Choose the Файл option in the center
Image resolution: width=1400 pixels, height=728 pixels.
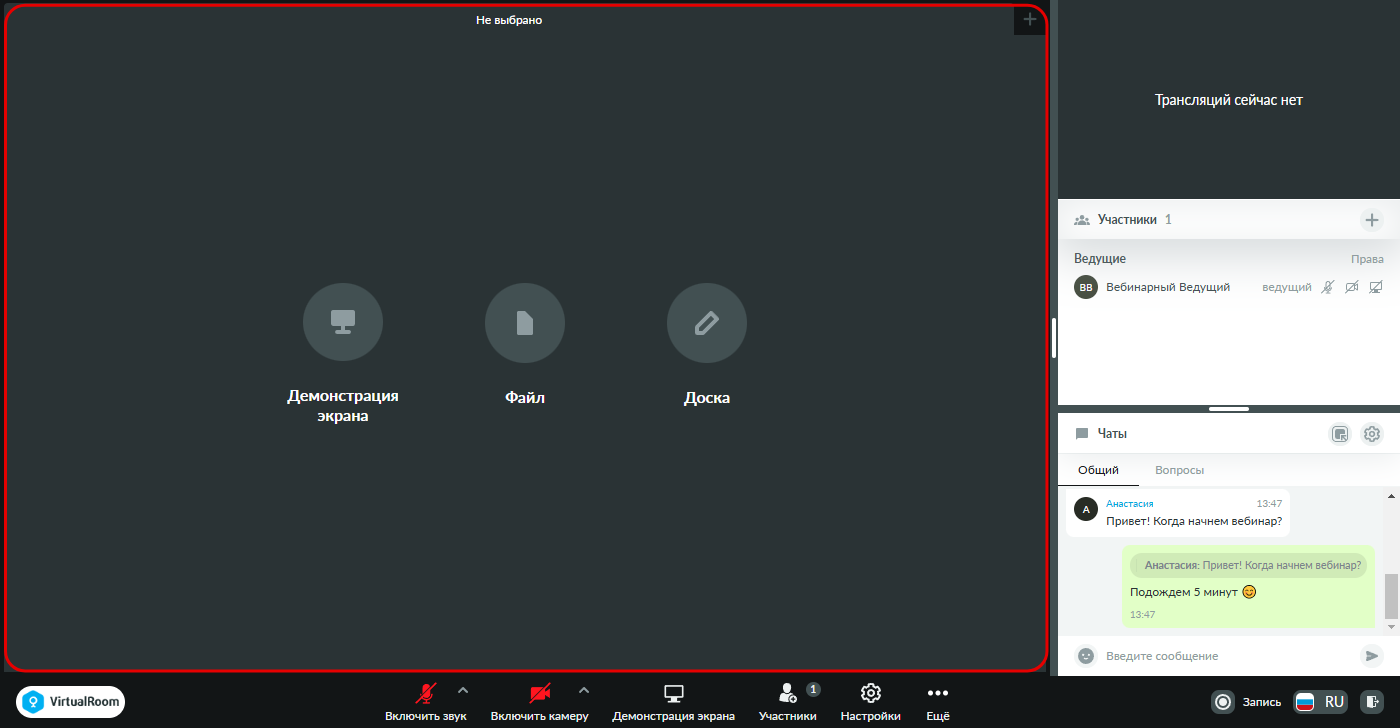click(x=525, y=323)
